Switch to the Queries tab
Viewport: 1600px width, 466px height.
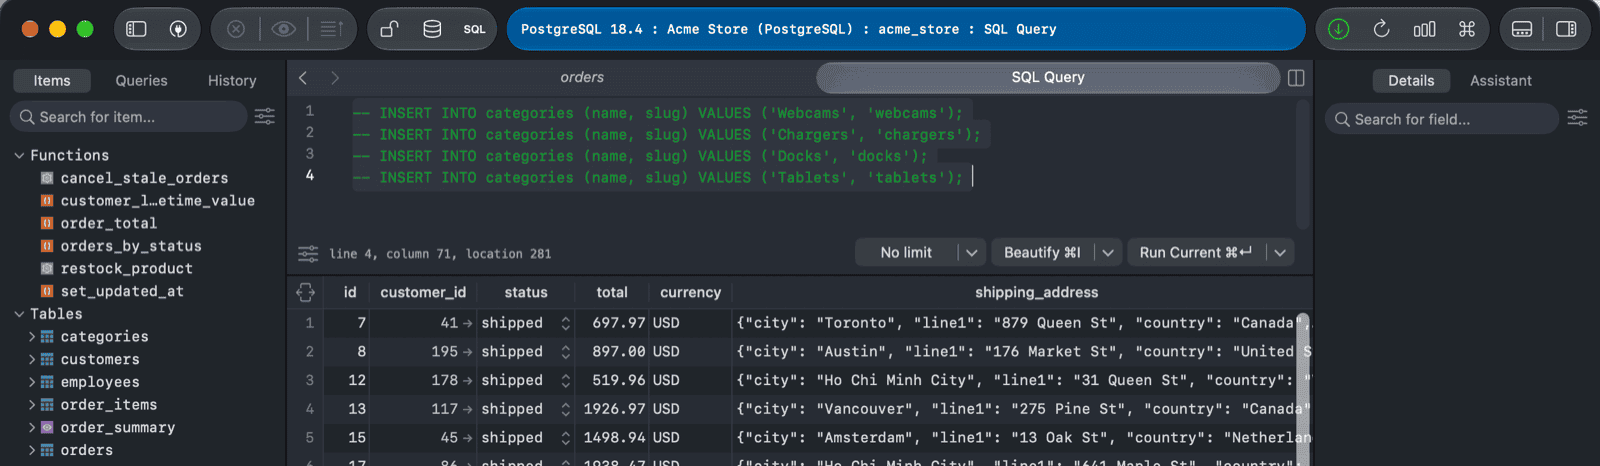[141, 81]
